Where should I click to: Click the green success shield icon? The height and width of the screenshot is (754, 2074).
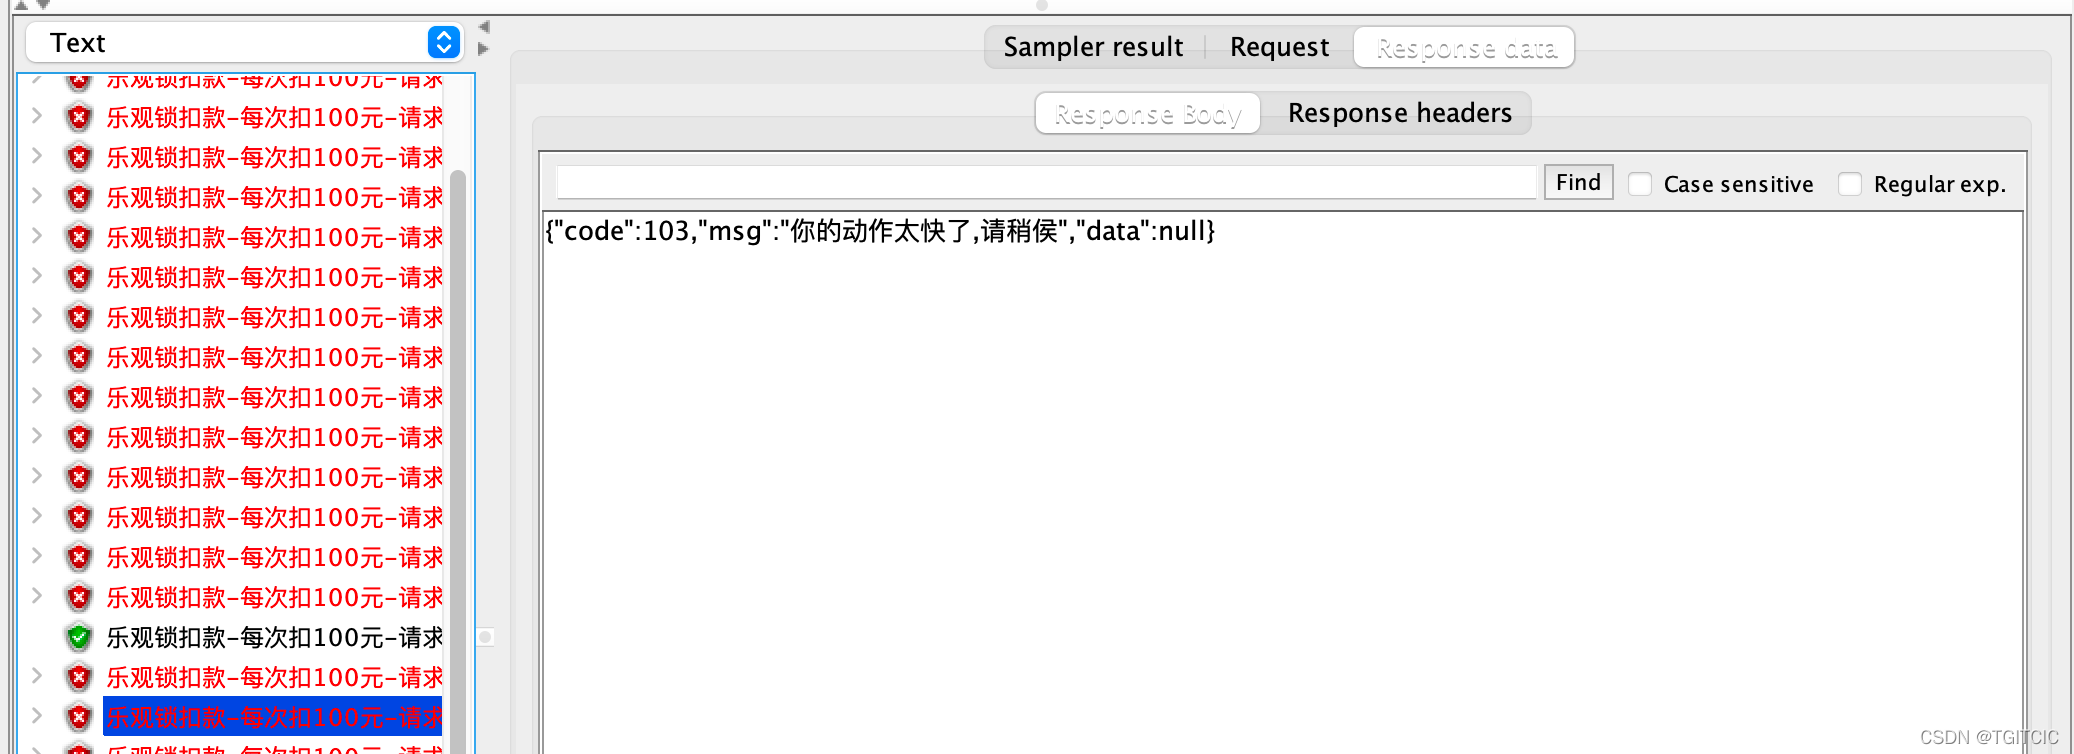(x=79, y=637)
